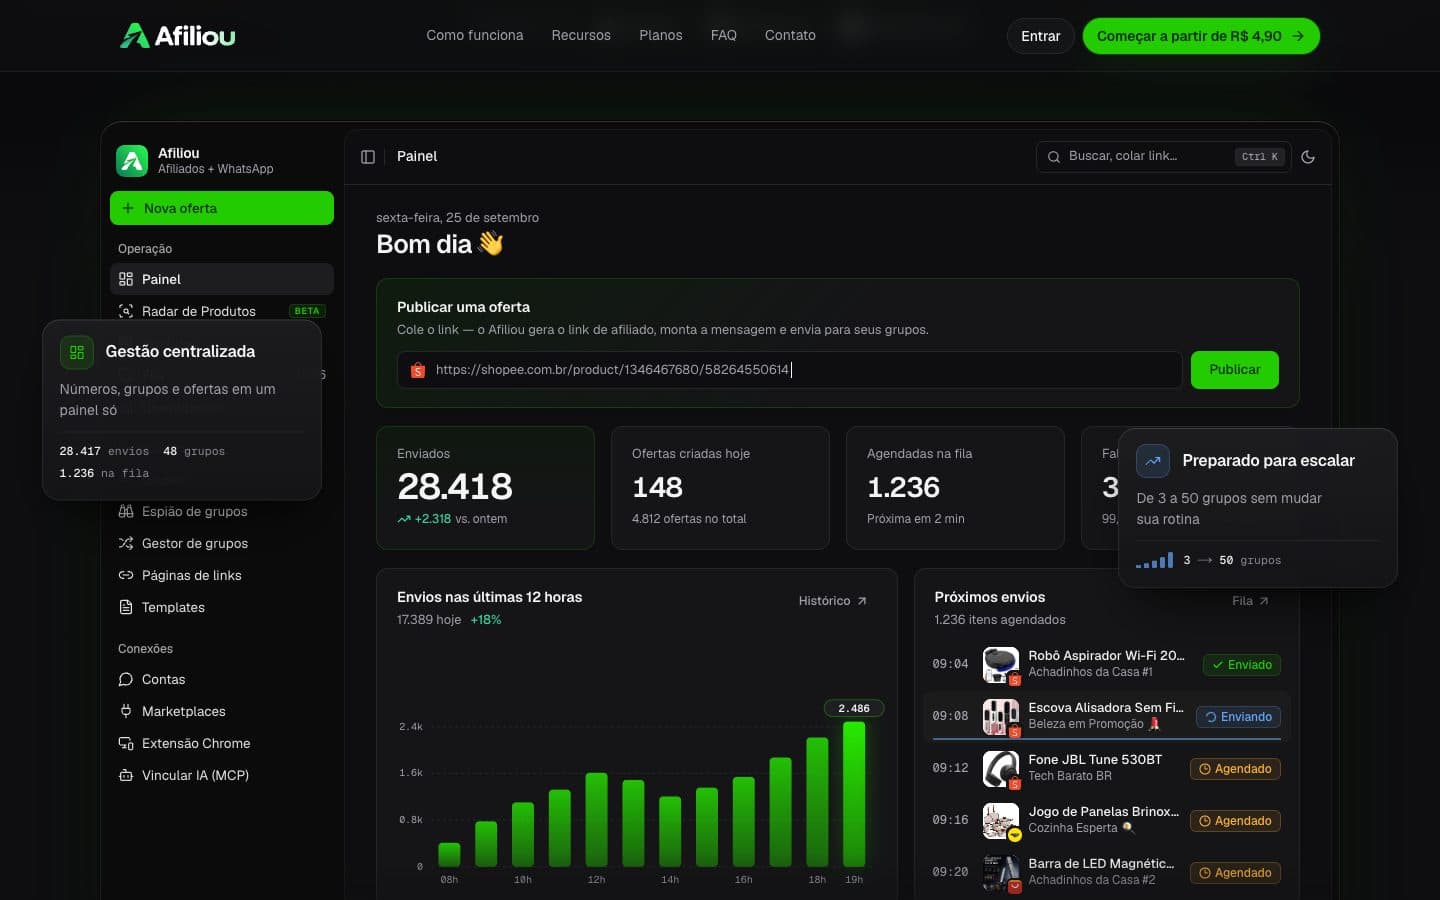
Task: Open Espião de grupos in the sidebar
Action: click(222, 511)
